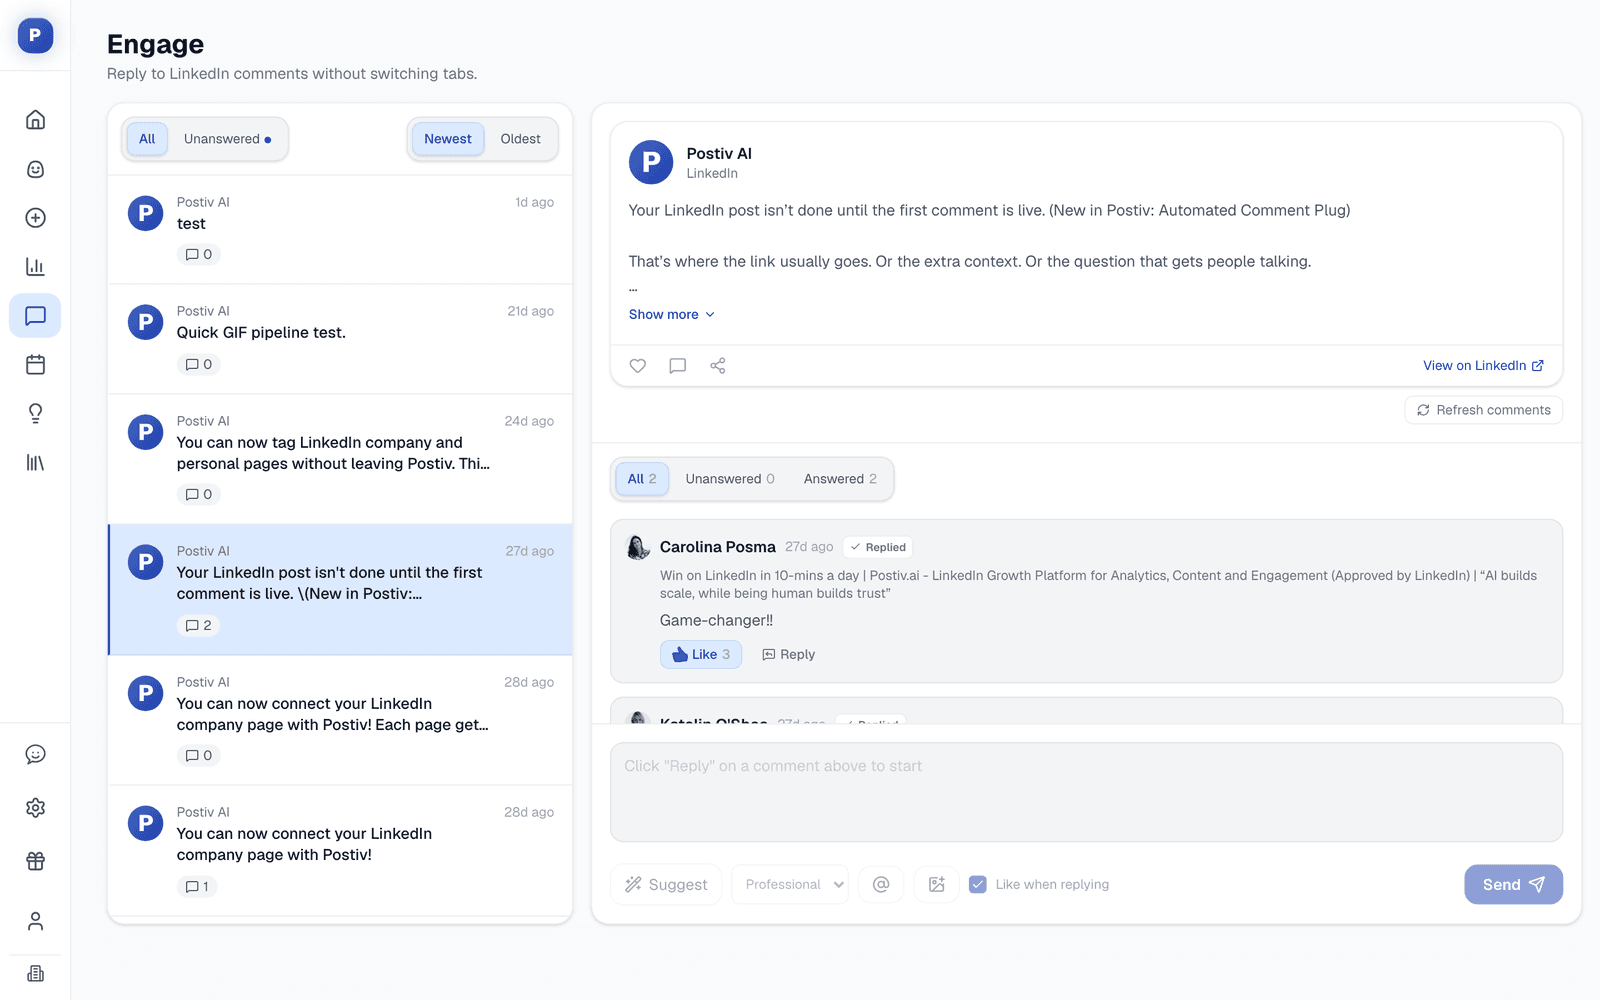Viewport: 1600px width, 1000px height.
Task: Select the Unanswered 0 comments tab
Action: coord(730,479)
